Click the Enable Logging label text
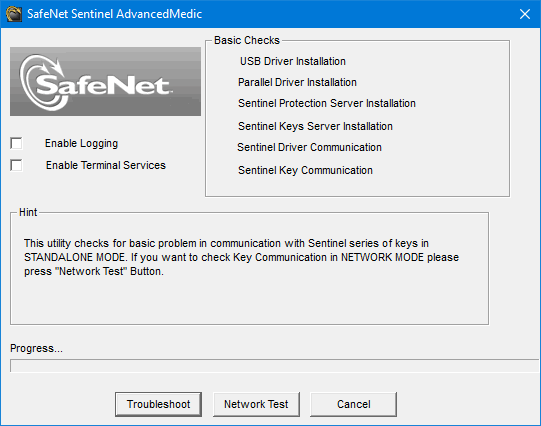Viewport: 541px width, 426px height. pyautogui.click(x=81, y=143)
